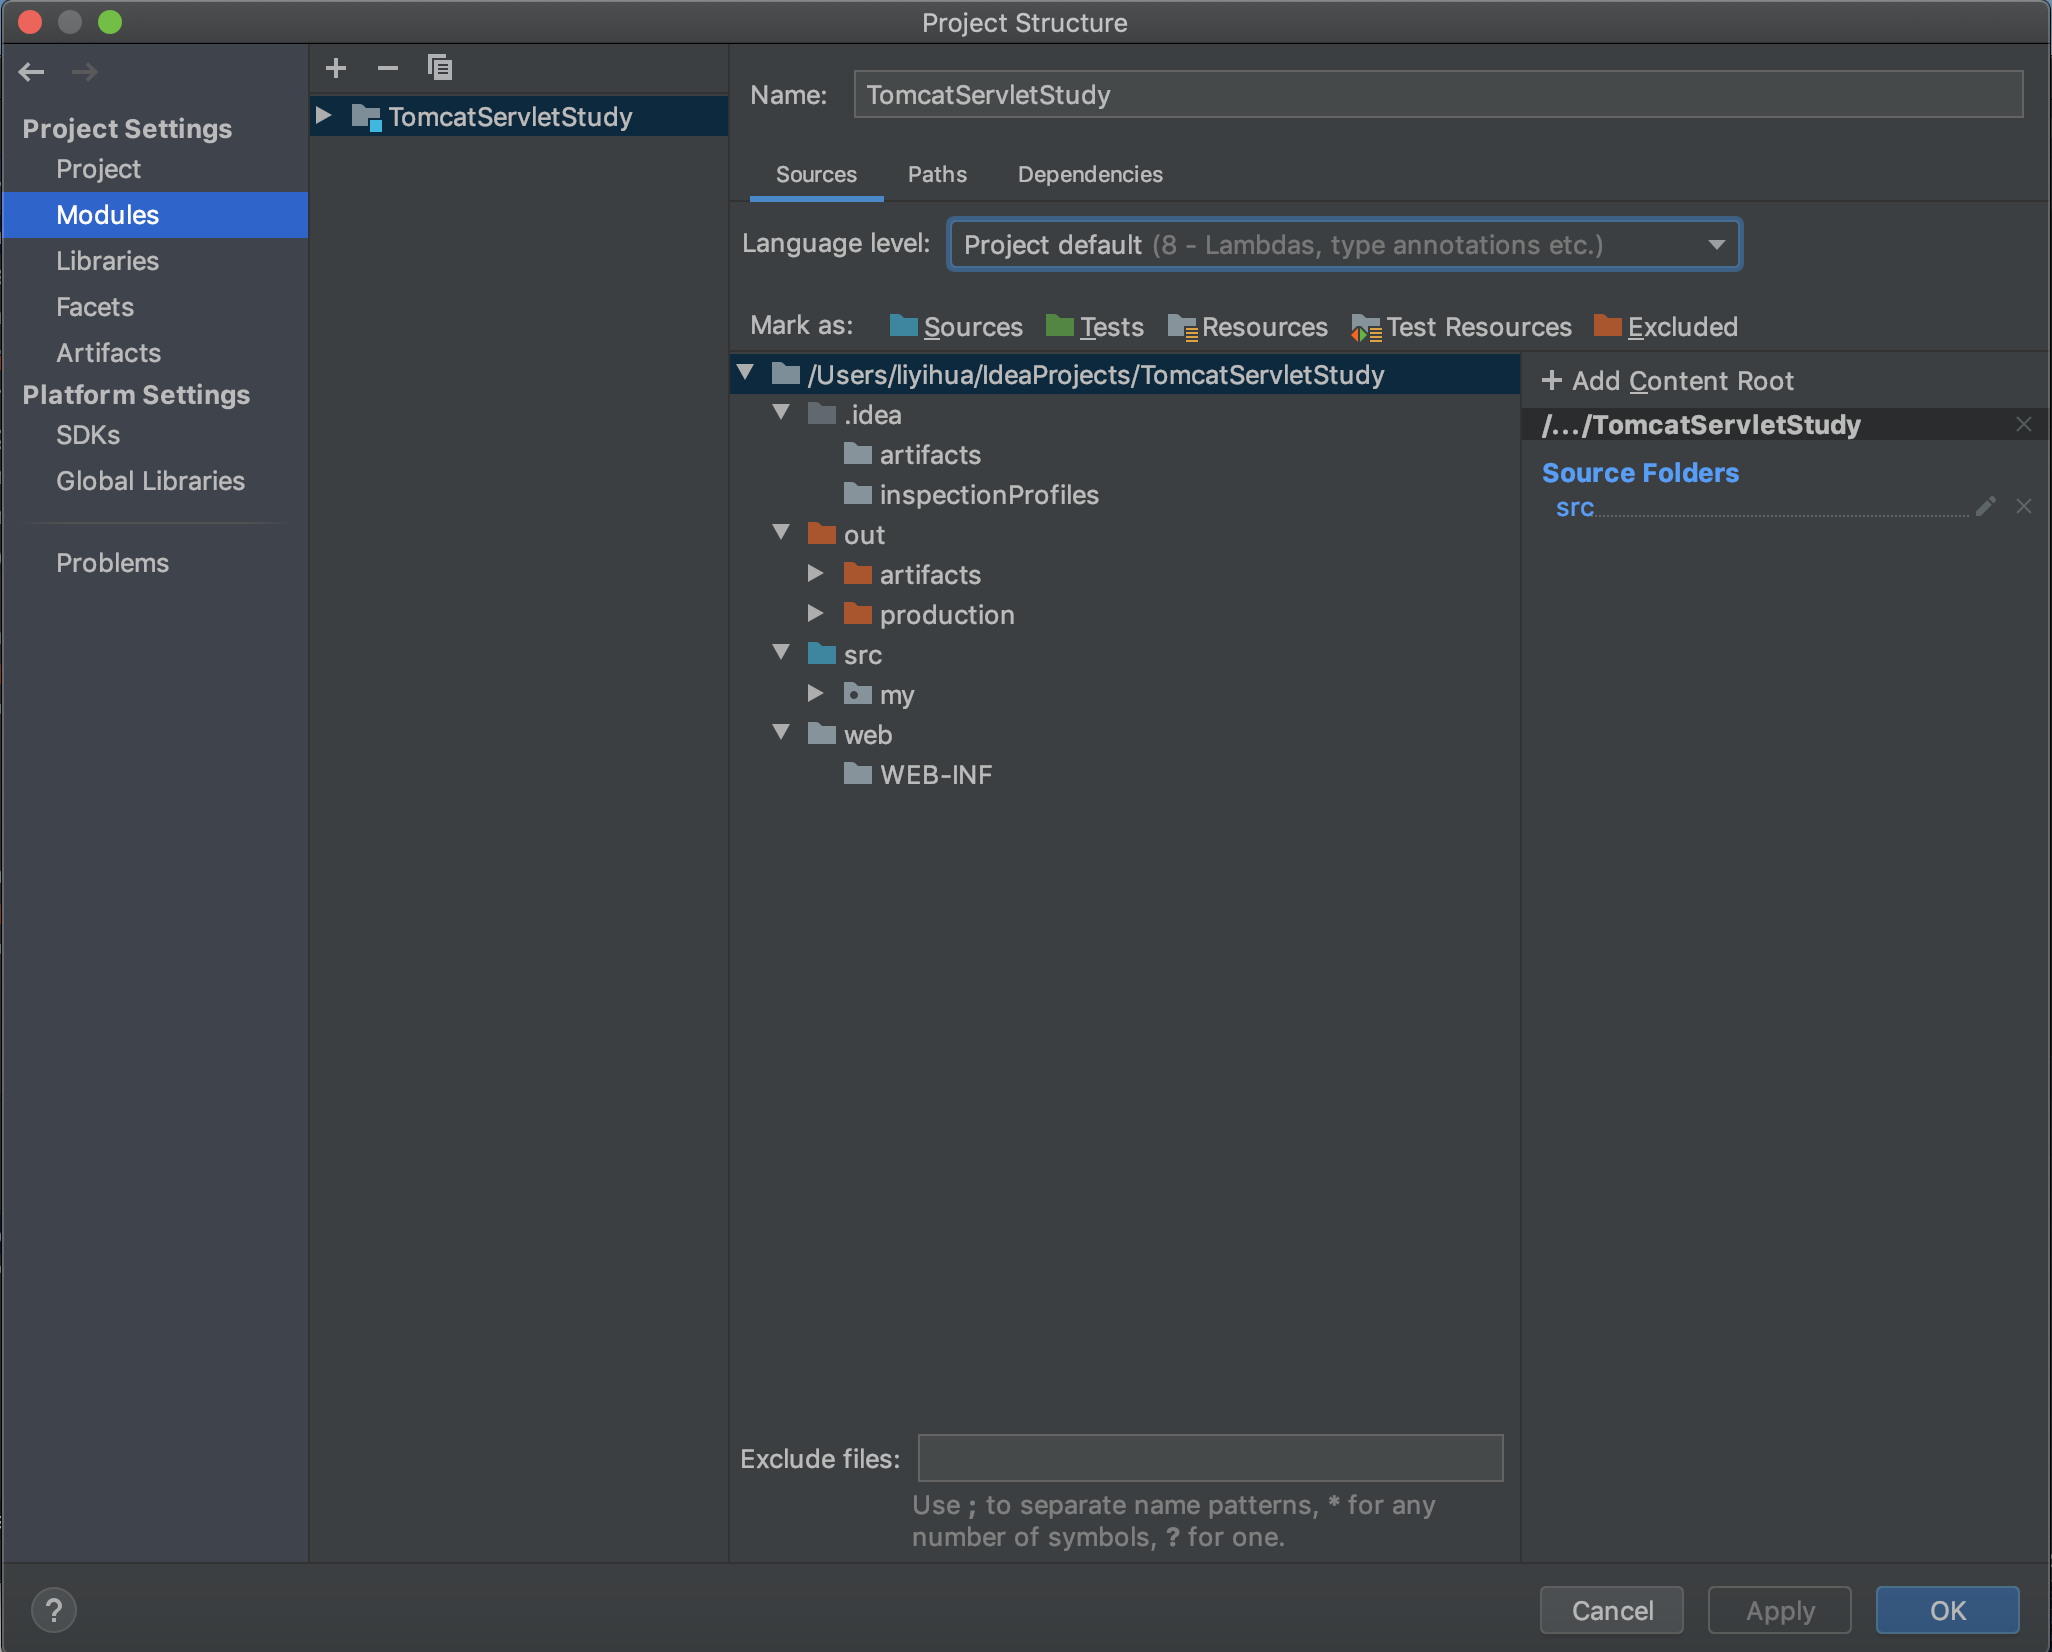Screen dimensions: 2052x1652
Task: Expand the my package
Action: click(x=816, y=694)
